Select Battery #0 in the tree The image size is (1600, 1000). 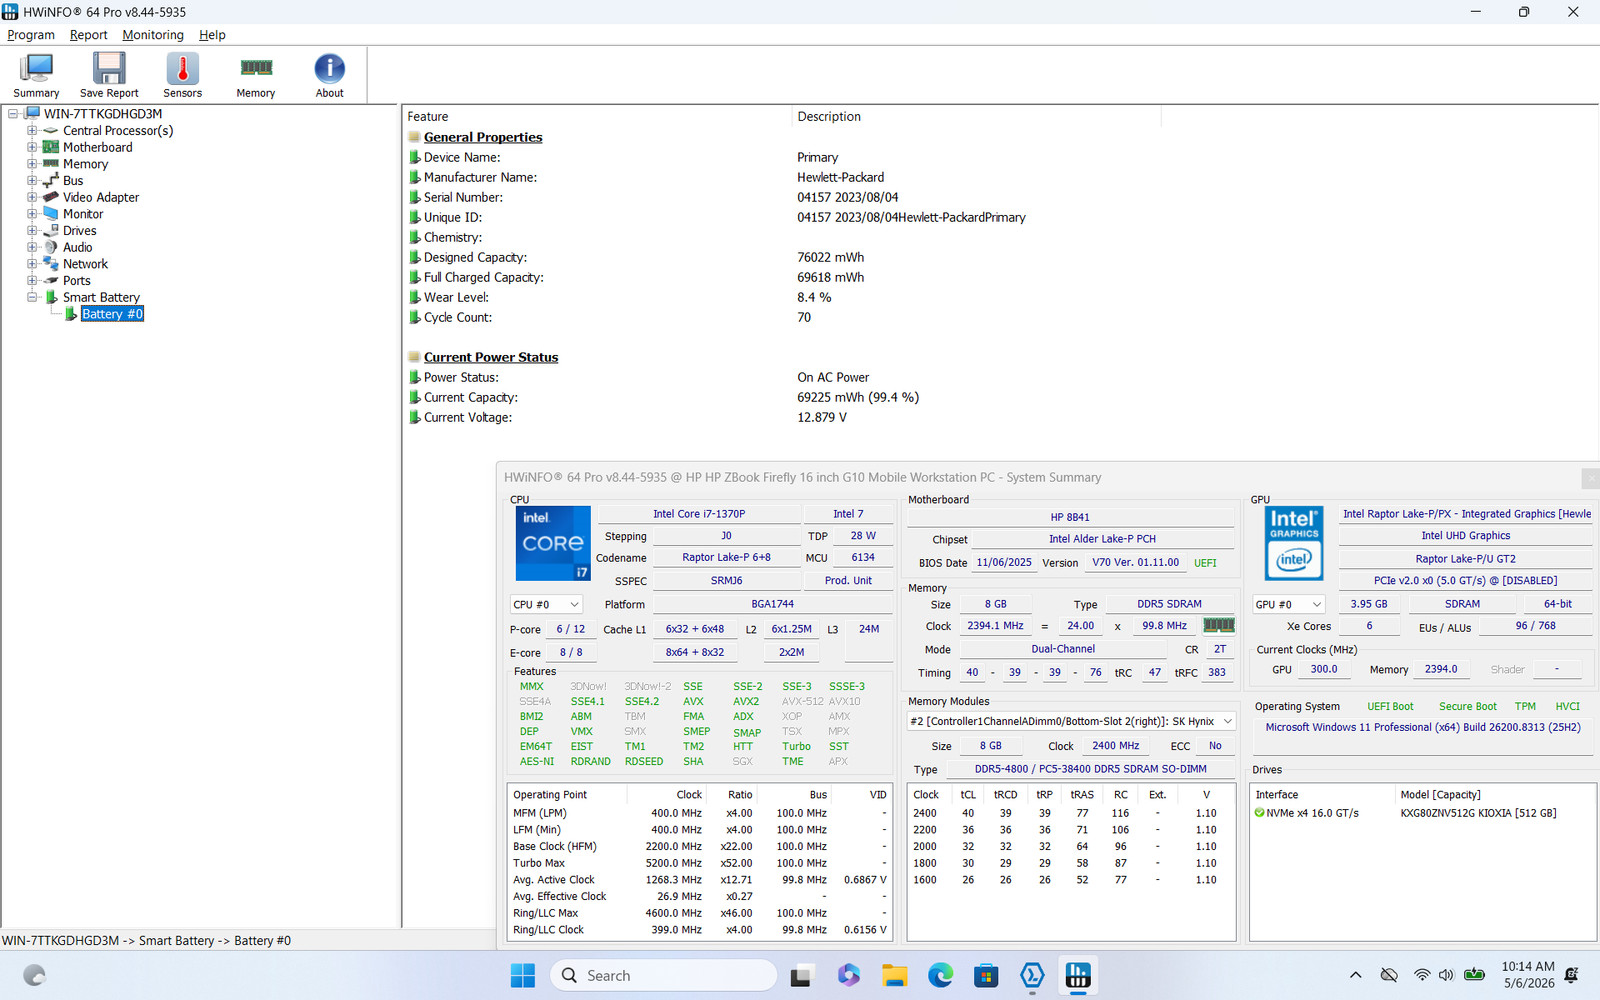coord(112,314)
